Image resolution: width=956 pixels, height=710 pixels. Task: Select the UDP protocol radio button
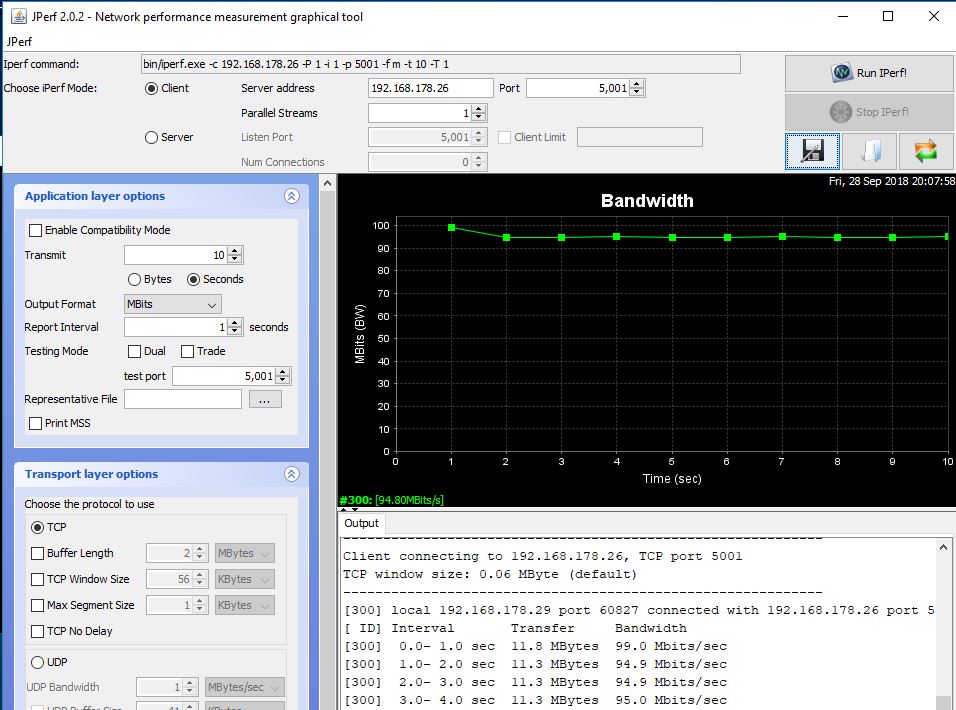(x=37, y=662)
